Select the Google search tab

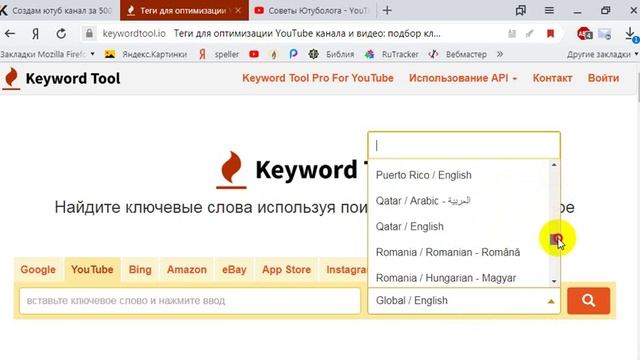38,269
